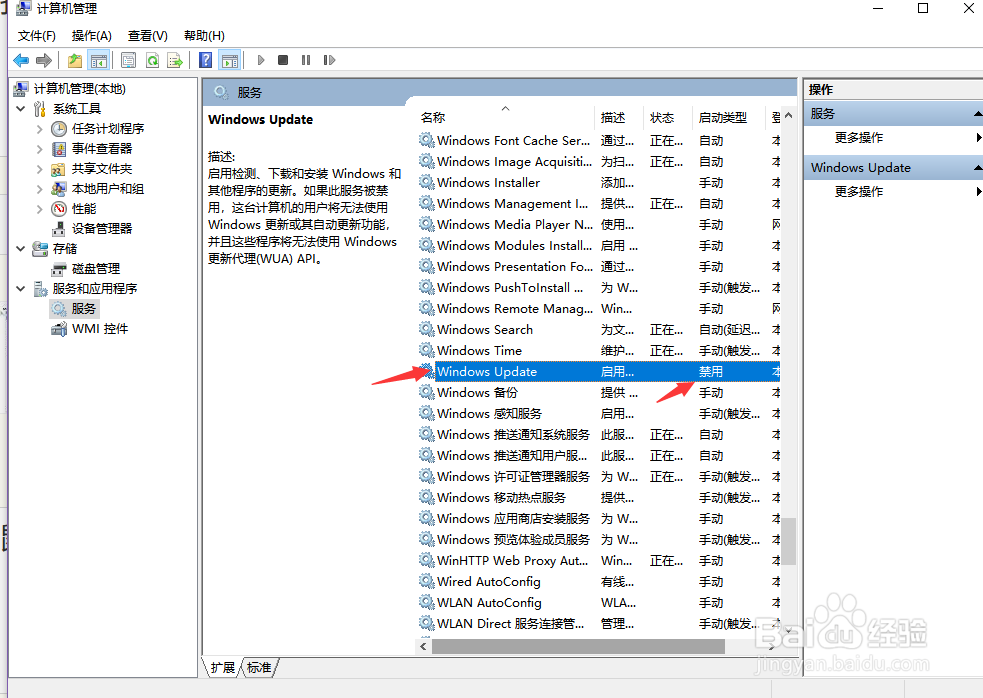Viewport: 983px width, 698px height.
Task: Switch to the 标准 tab
Action: (x=259, y=667)
